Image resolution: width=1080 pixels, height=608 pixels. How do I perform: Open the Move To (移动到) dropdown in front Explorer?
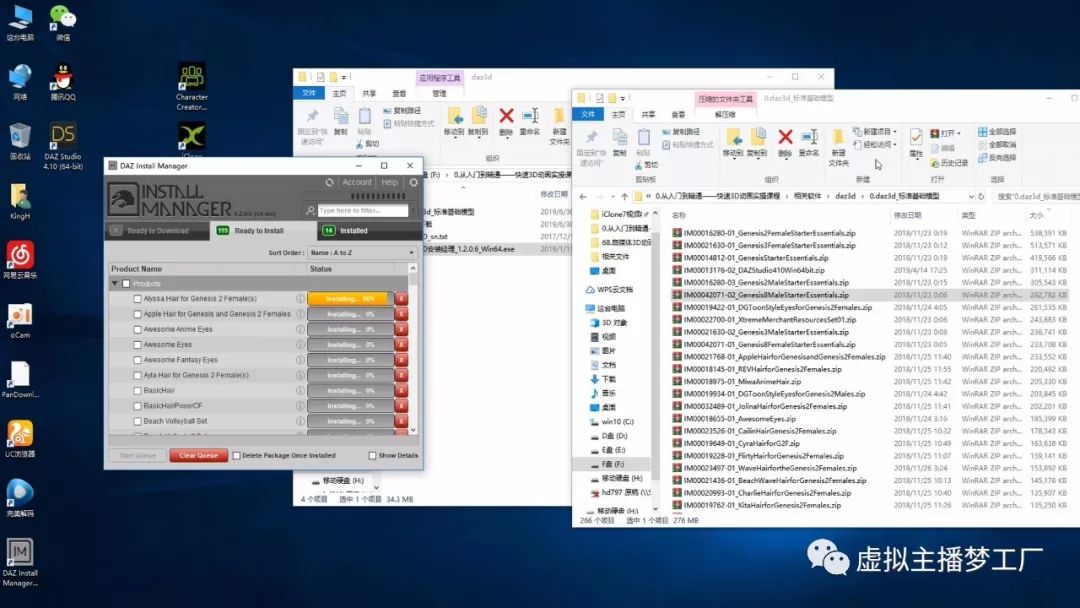pos(734,143)
